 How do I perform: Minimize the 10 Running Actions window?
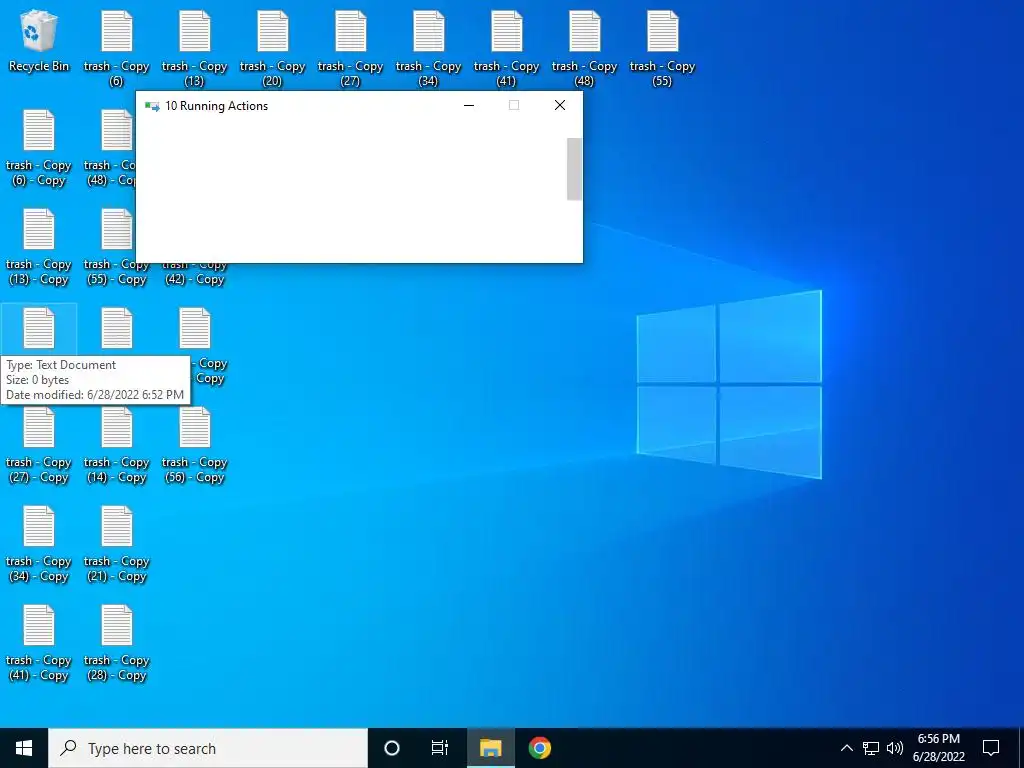(x=468, y=105)
